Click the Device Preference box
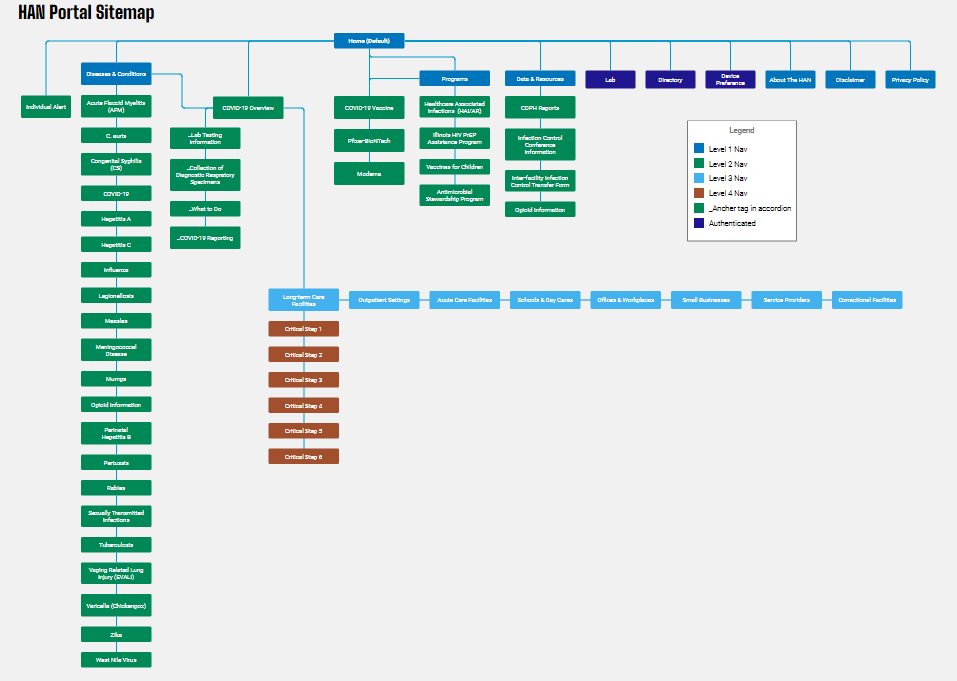Screen dimensions: 957x681 coord(731,80)
